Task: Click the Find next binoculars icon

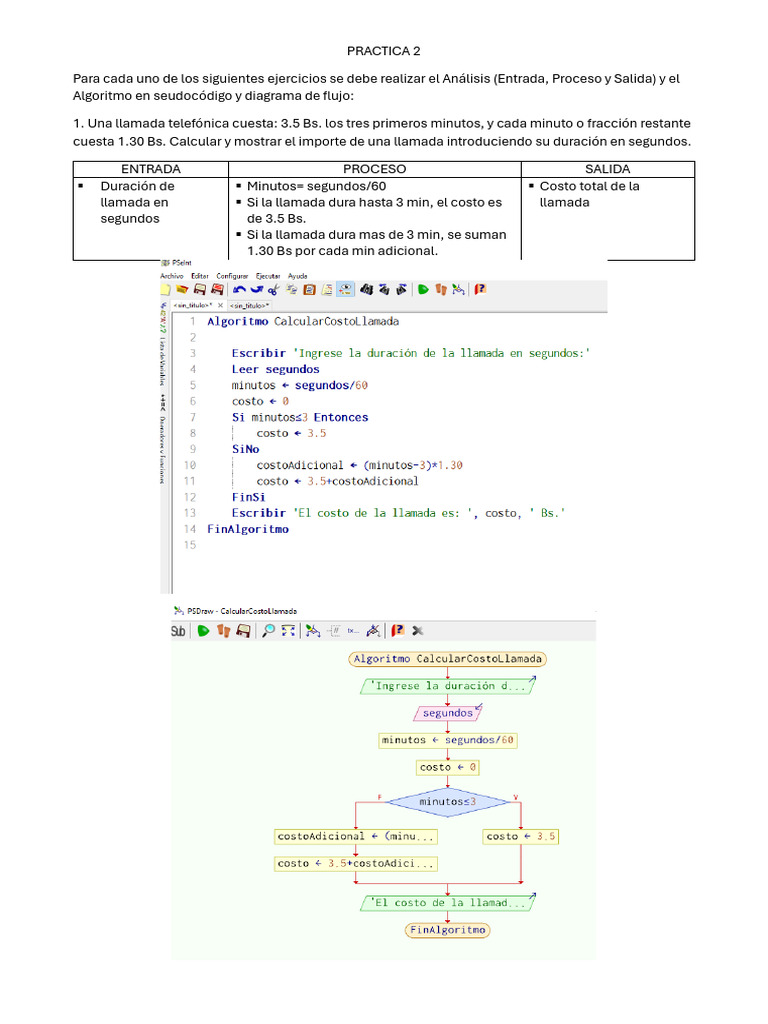Action: [x=402, y=289]
